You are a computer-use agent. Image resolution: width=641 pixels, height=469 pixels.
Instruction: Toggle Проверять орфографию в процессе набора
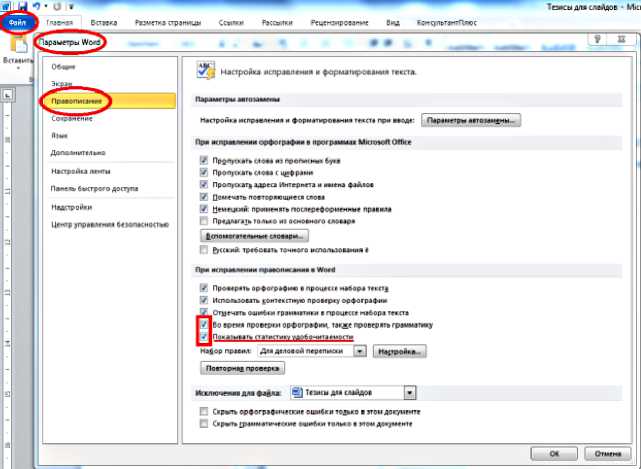pos(204,288)
